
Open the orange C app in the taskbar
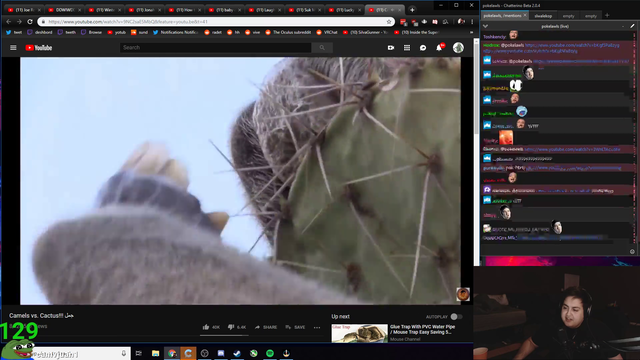[x=188, y=353]
